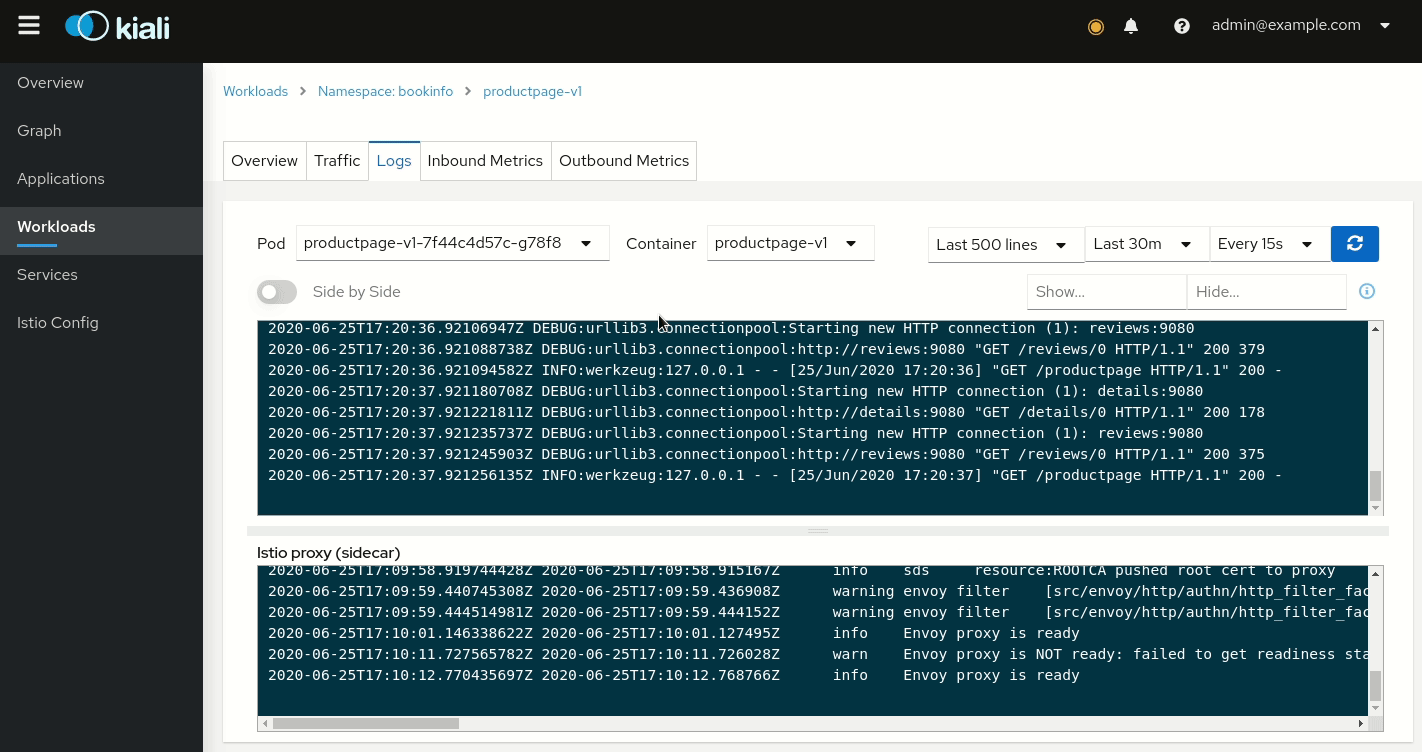
Task: Expand the admin@example.com user dropdown
Action: point(1301,25)
